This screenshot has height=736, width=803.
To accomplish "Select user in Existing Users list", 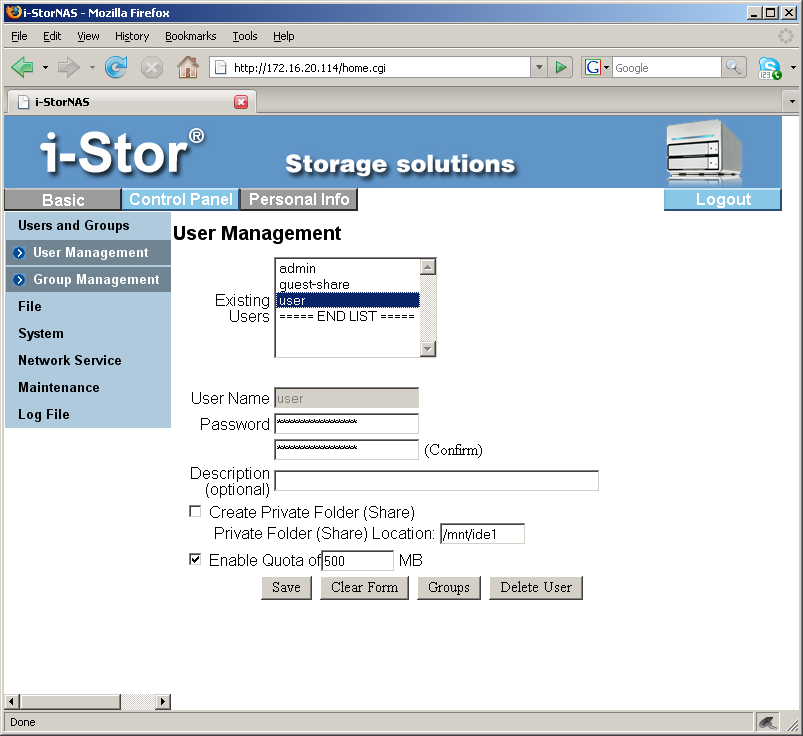I will pyautogui.click(x=348, y=300).
